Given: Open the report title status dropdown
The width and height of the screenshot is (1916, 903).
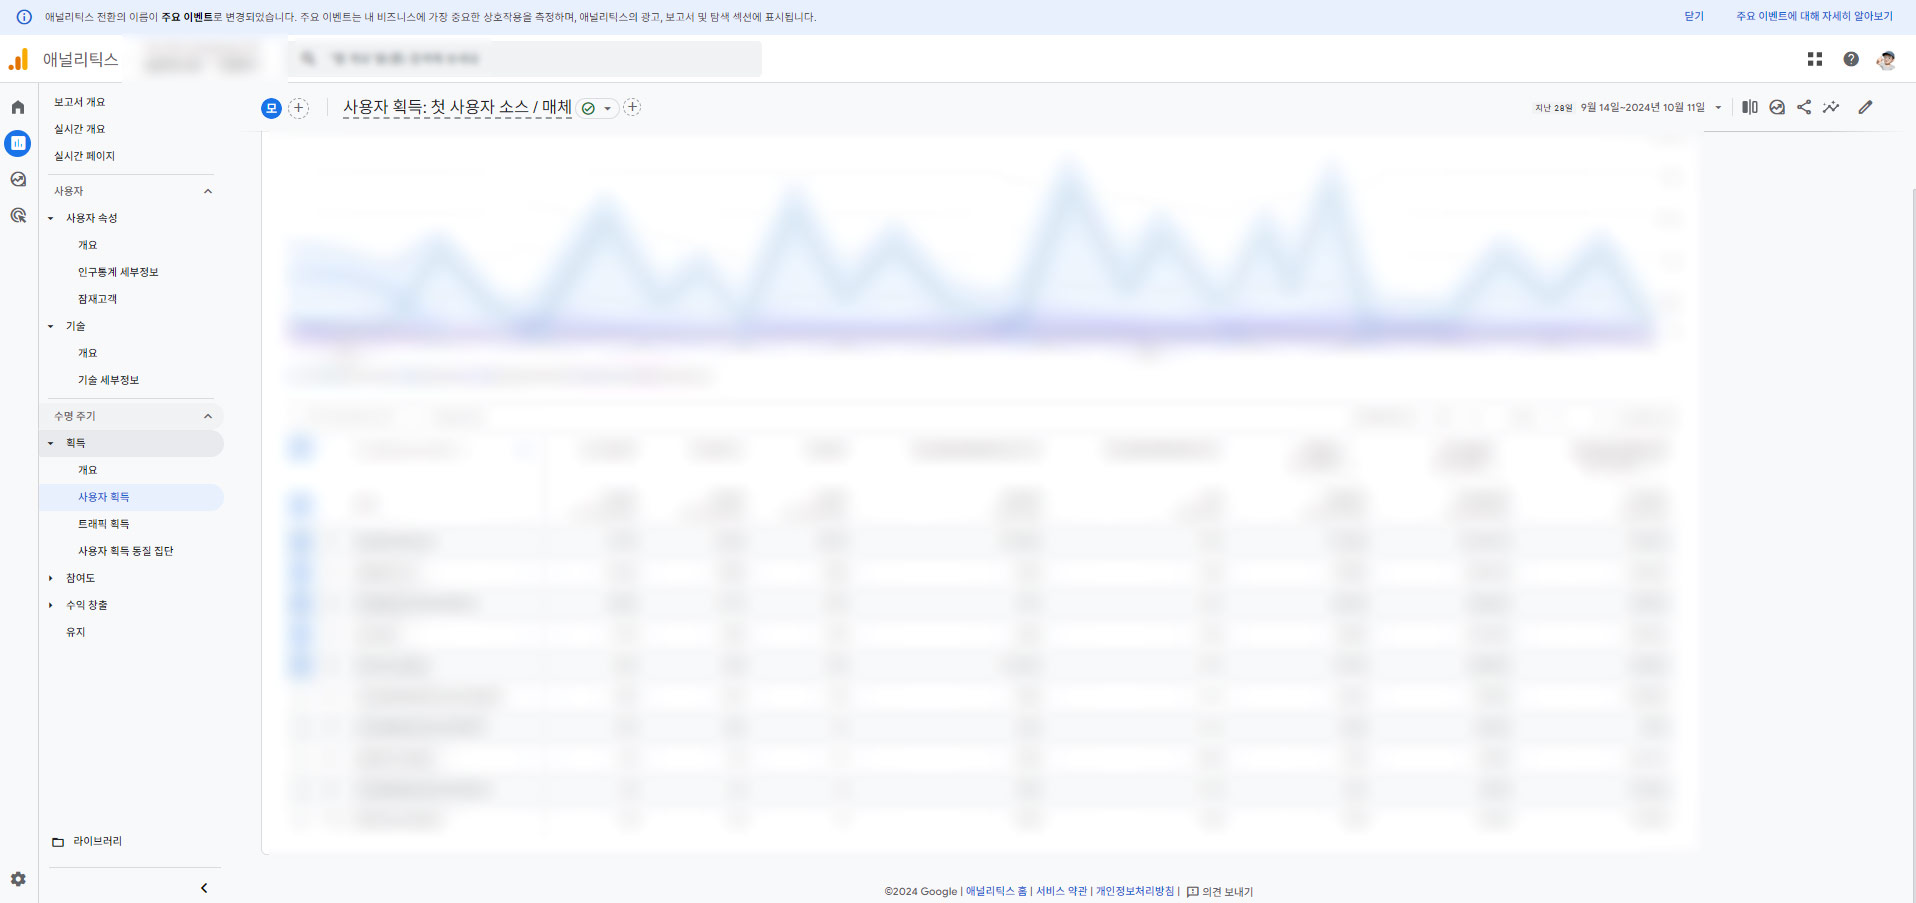Looking at the screenshot, I should (598, 108).
